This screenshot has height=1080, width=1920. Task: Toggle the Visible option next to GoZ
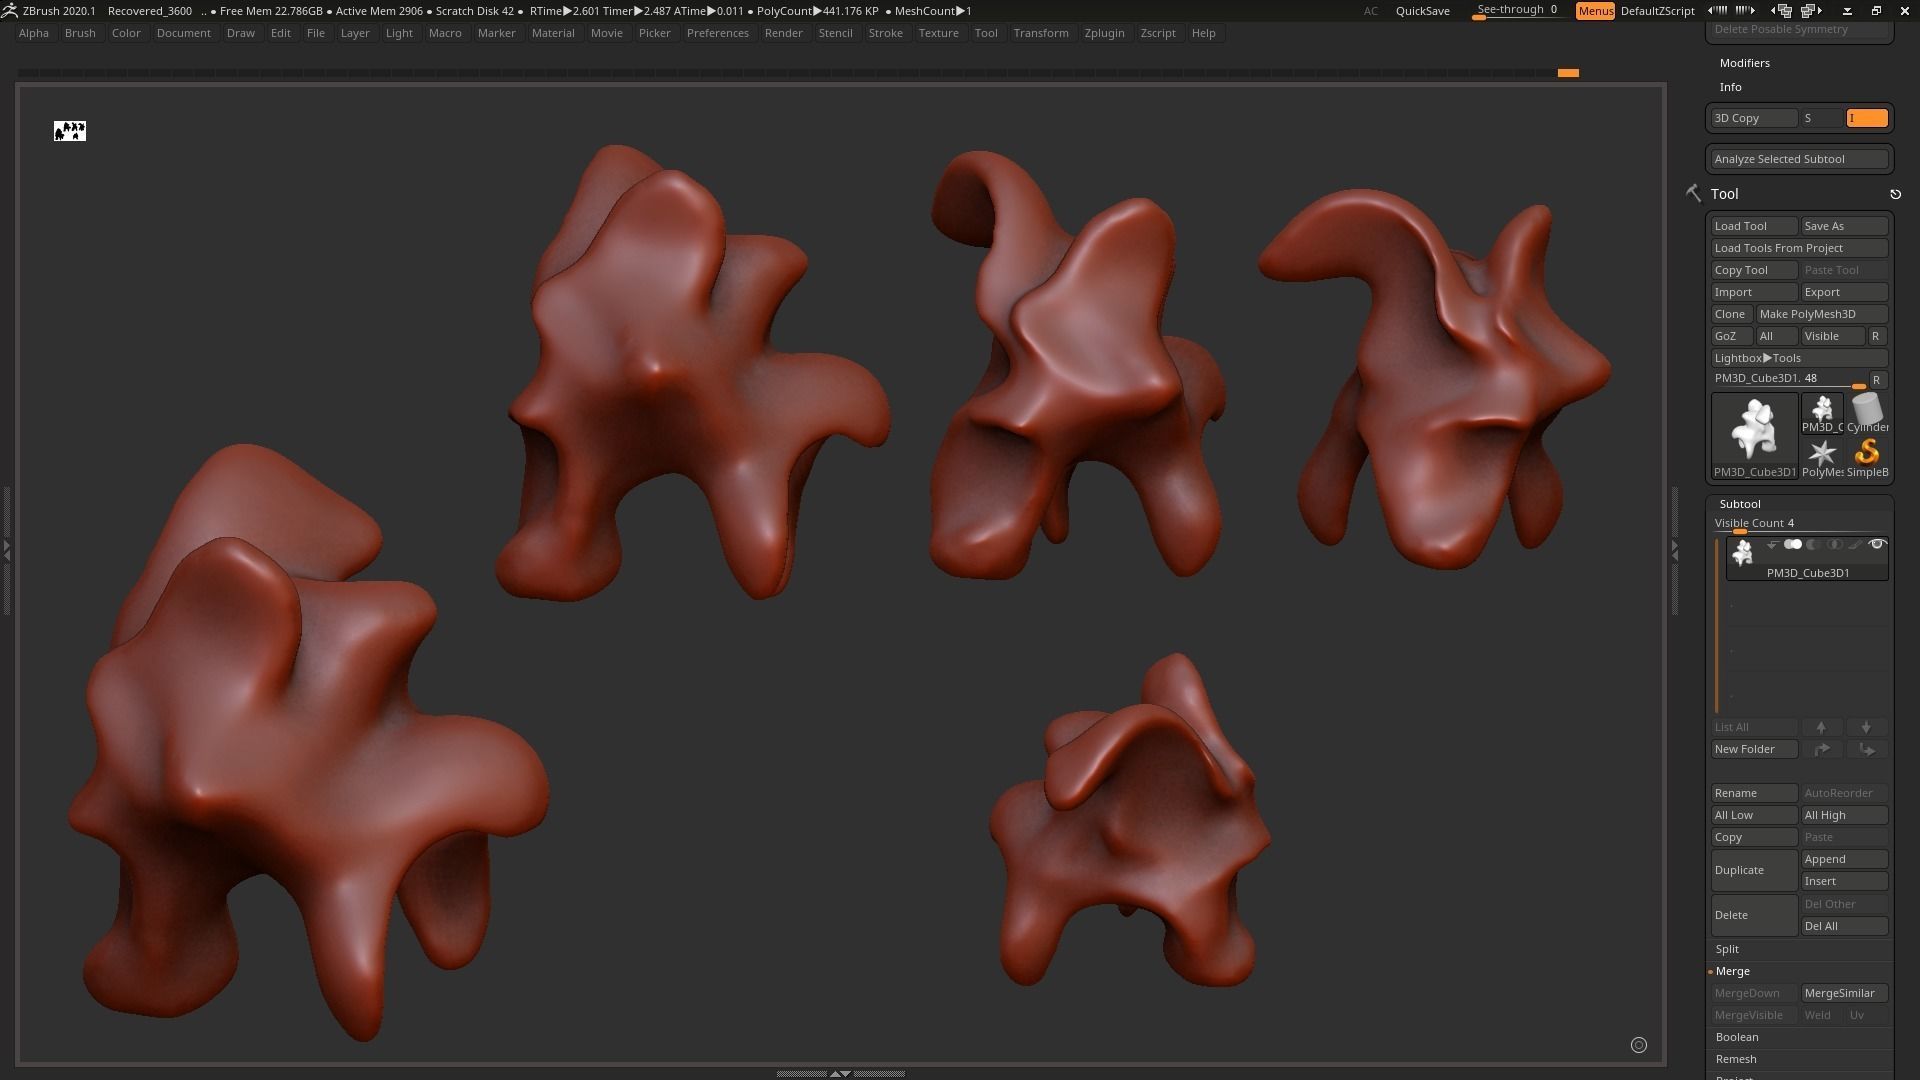tap(1832, 336)
